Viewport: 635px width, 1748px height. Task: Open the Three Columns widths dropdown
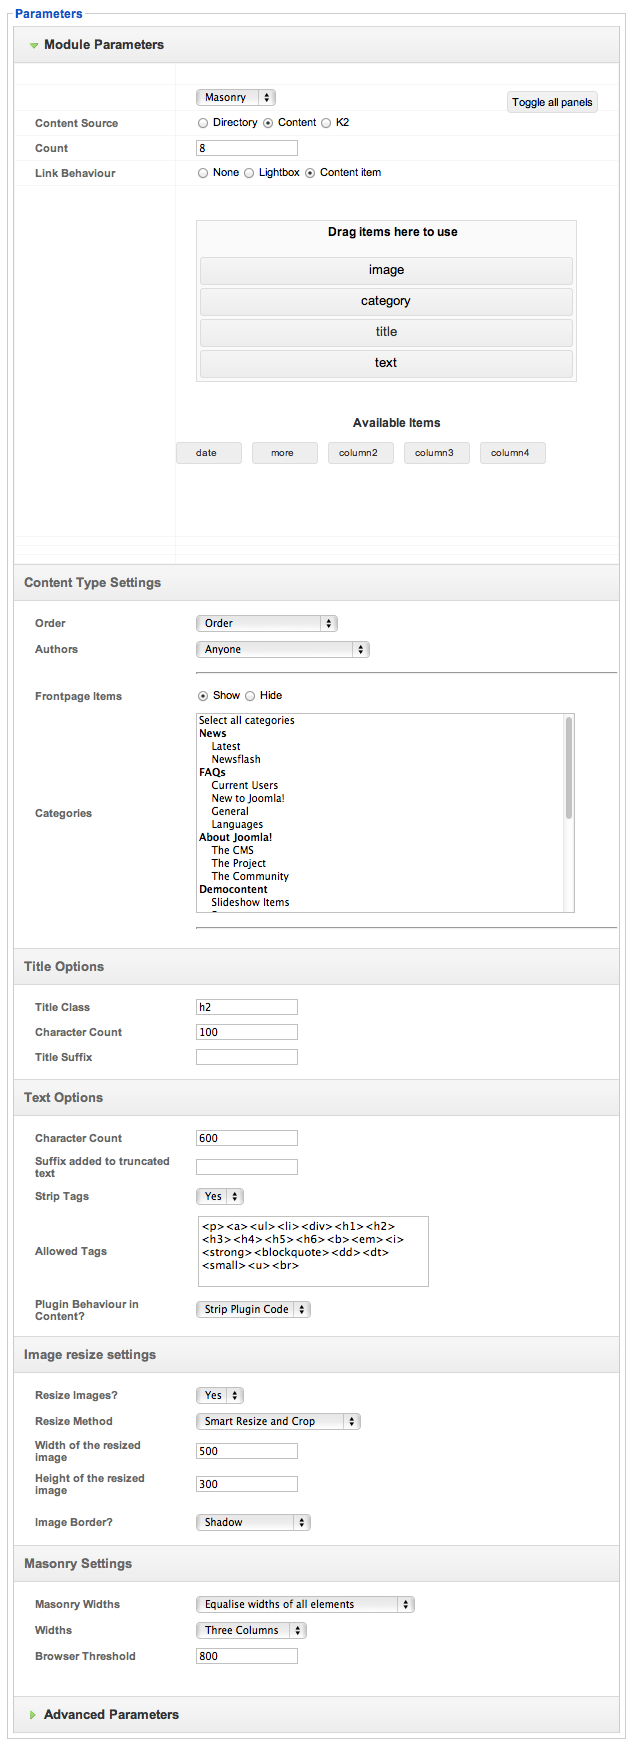click(251, 1630)
